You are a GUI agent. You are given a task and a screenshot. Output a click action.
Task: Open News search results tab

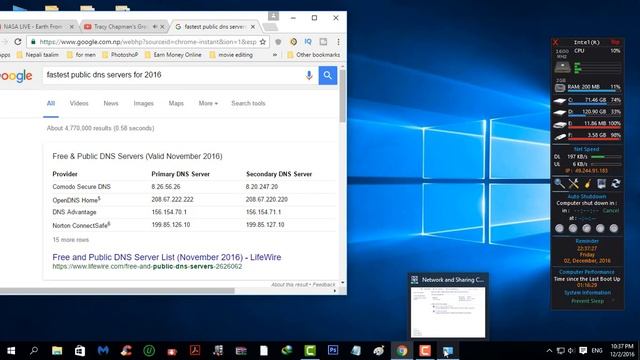pos(111,103)
